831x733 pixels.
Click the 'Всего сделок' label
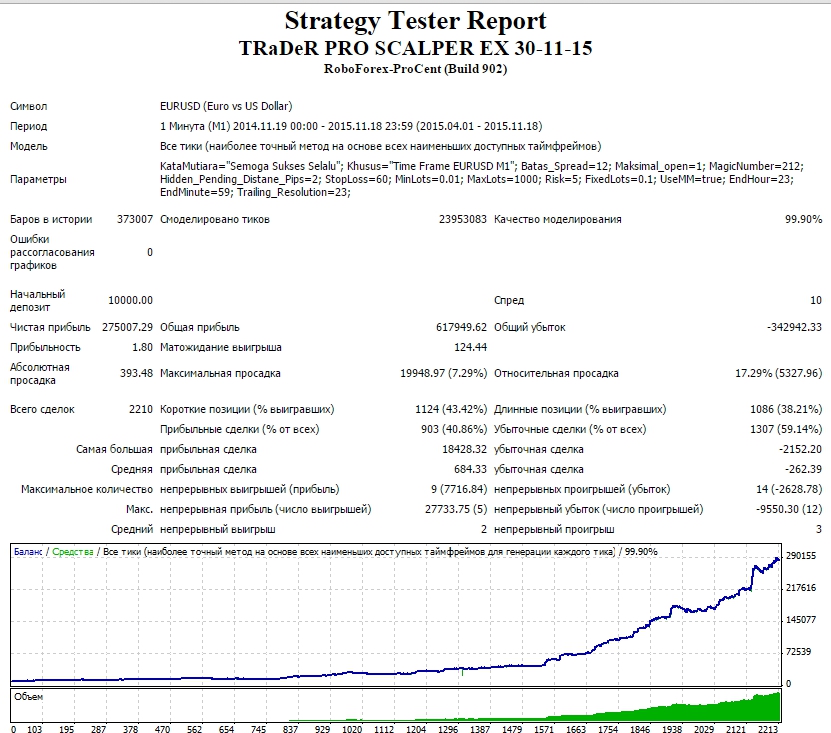[x=42, y=410]
